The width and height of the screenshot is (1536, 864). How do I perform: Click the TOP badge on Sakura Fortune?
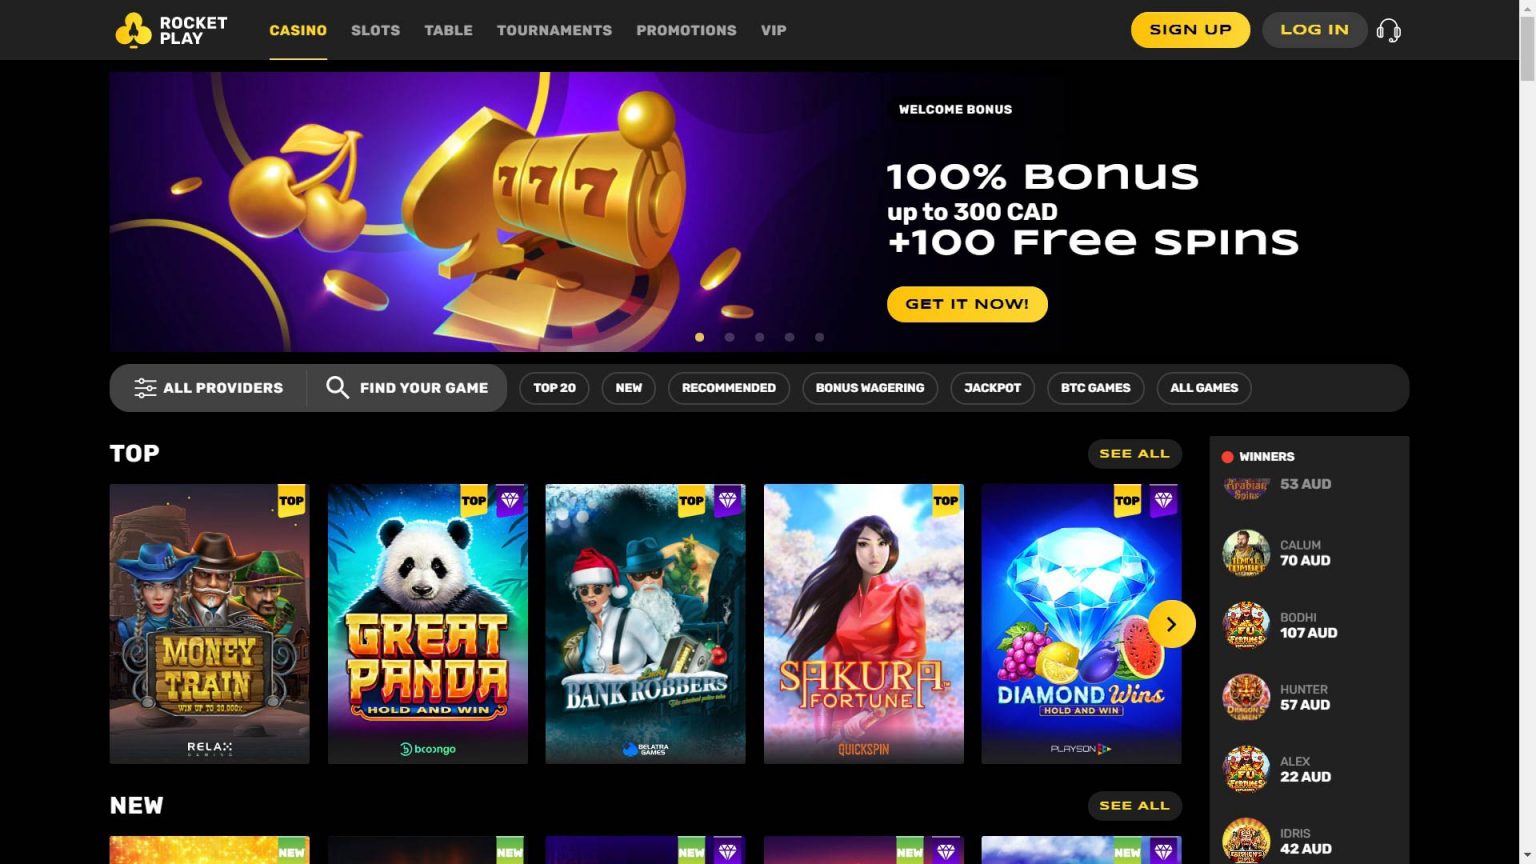coord(945,500)
